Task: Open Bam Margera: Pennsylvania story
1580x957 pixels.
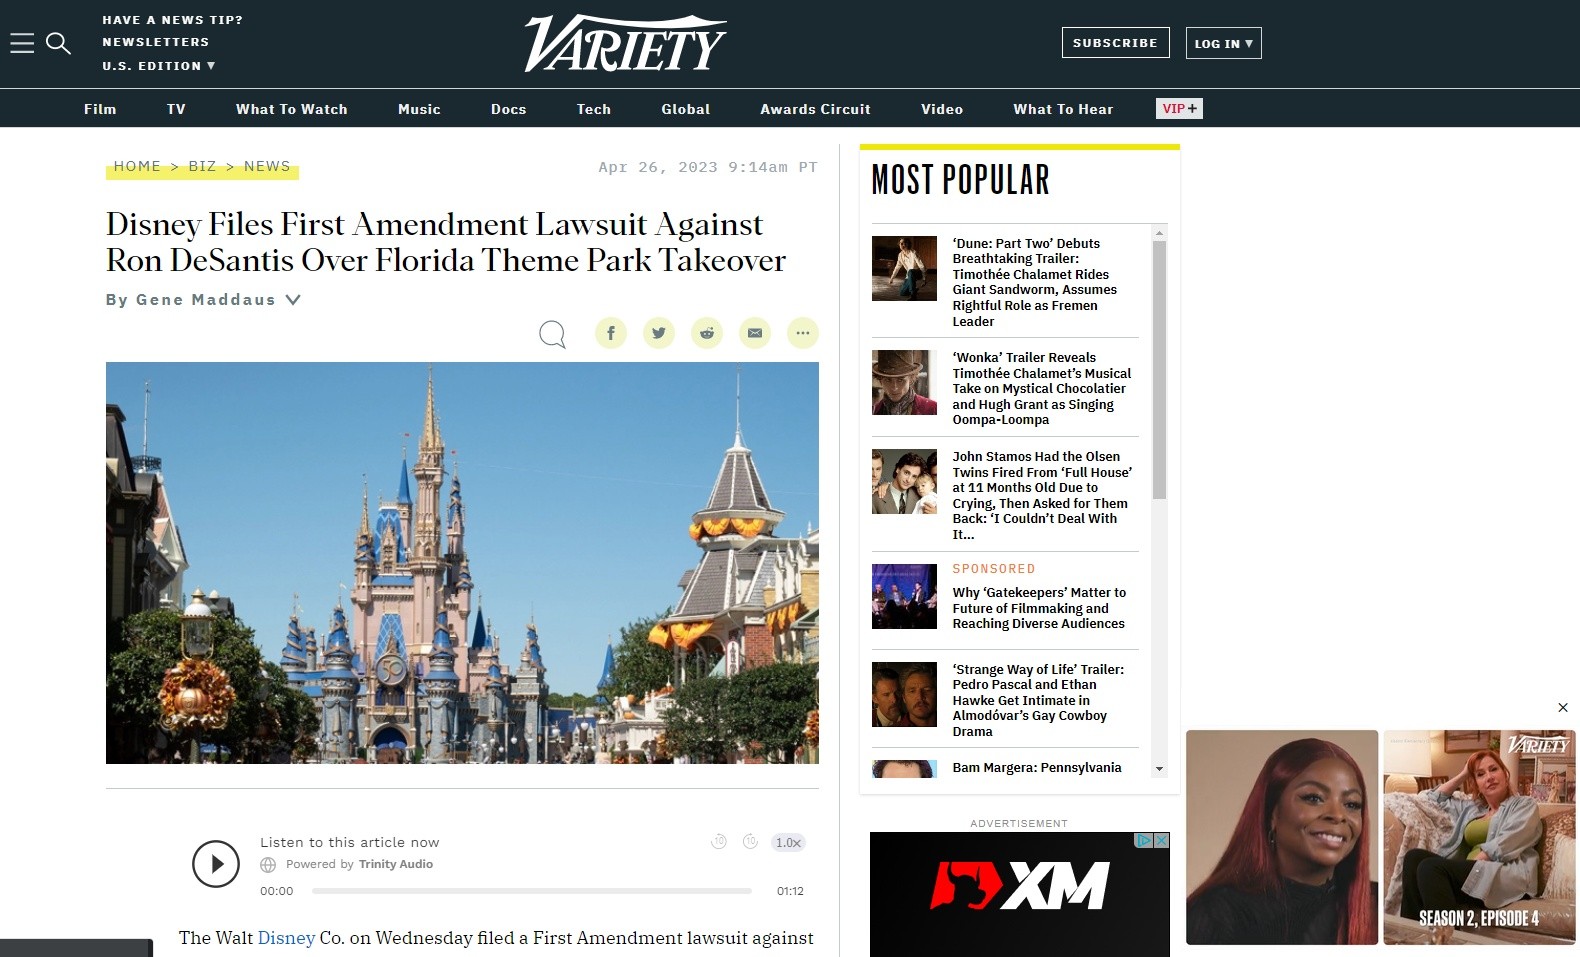Action: click(1037, 768)
